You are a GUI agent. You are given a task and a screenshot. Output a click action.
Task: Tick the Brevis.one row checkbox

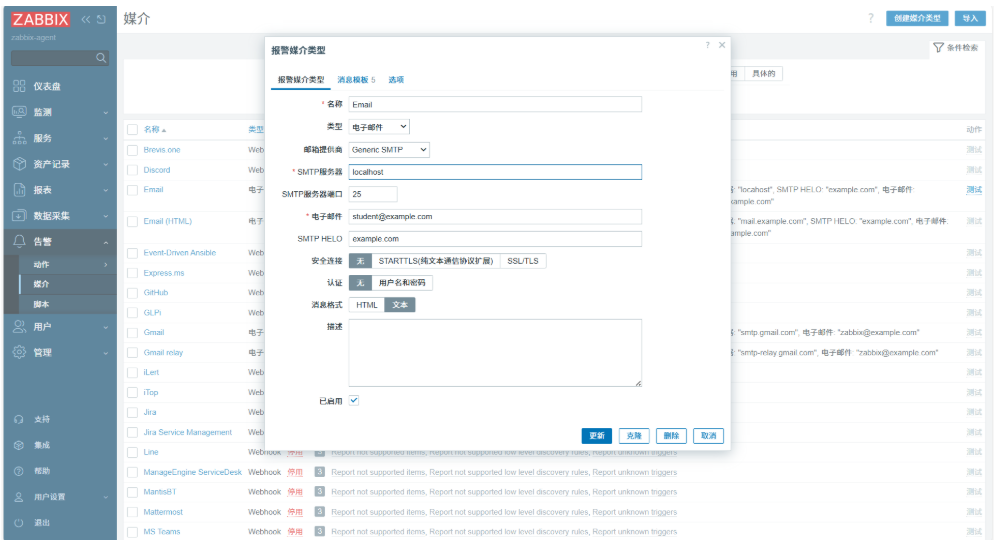click(x=132, y=150)
